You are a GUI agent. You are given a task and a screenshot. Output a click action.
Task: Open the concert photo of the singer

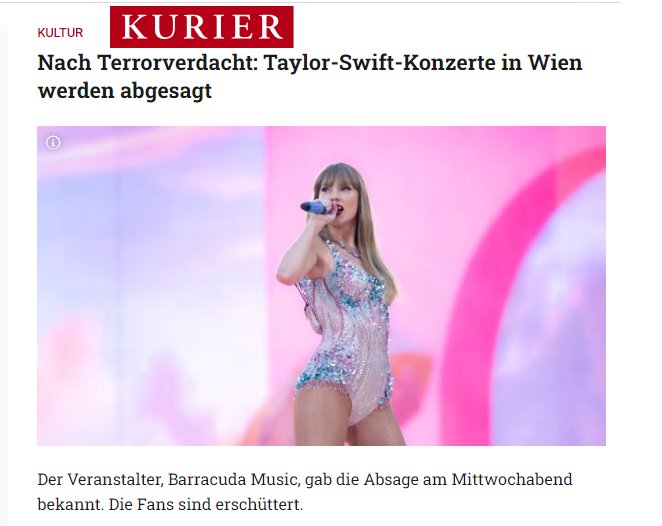tap(321, 286)
